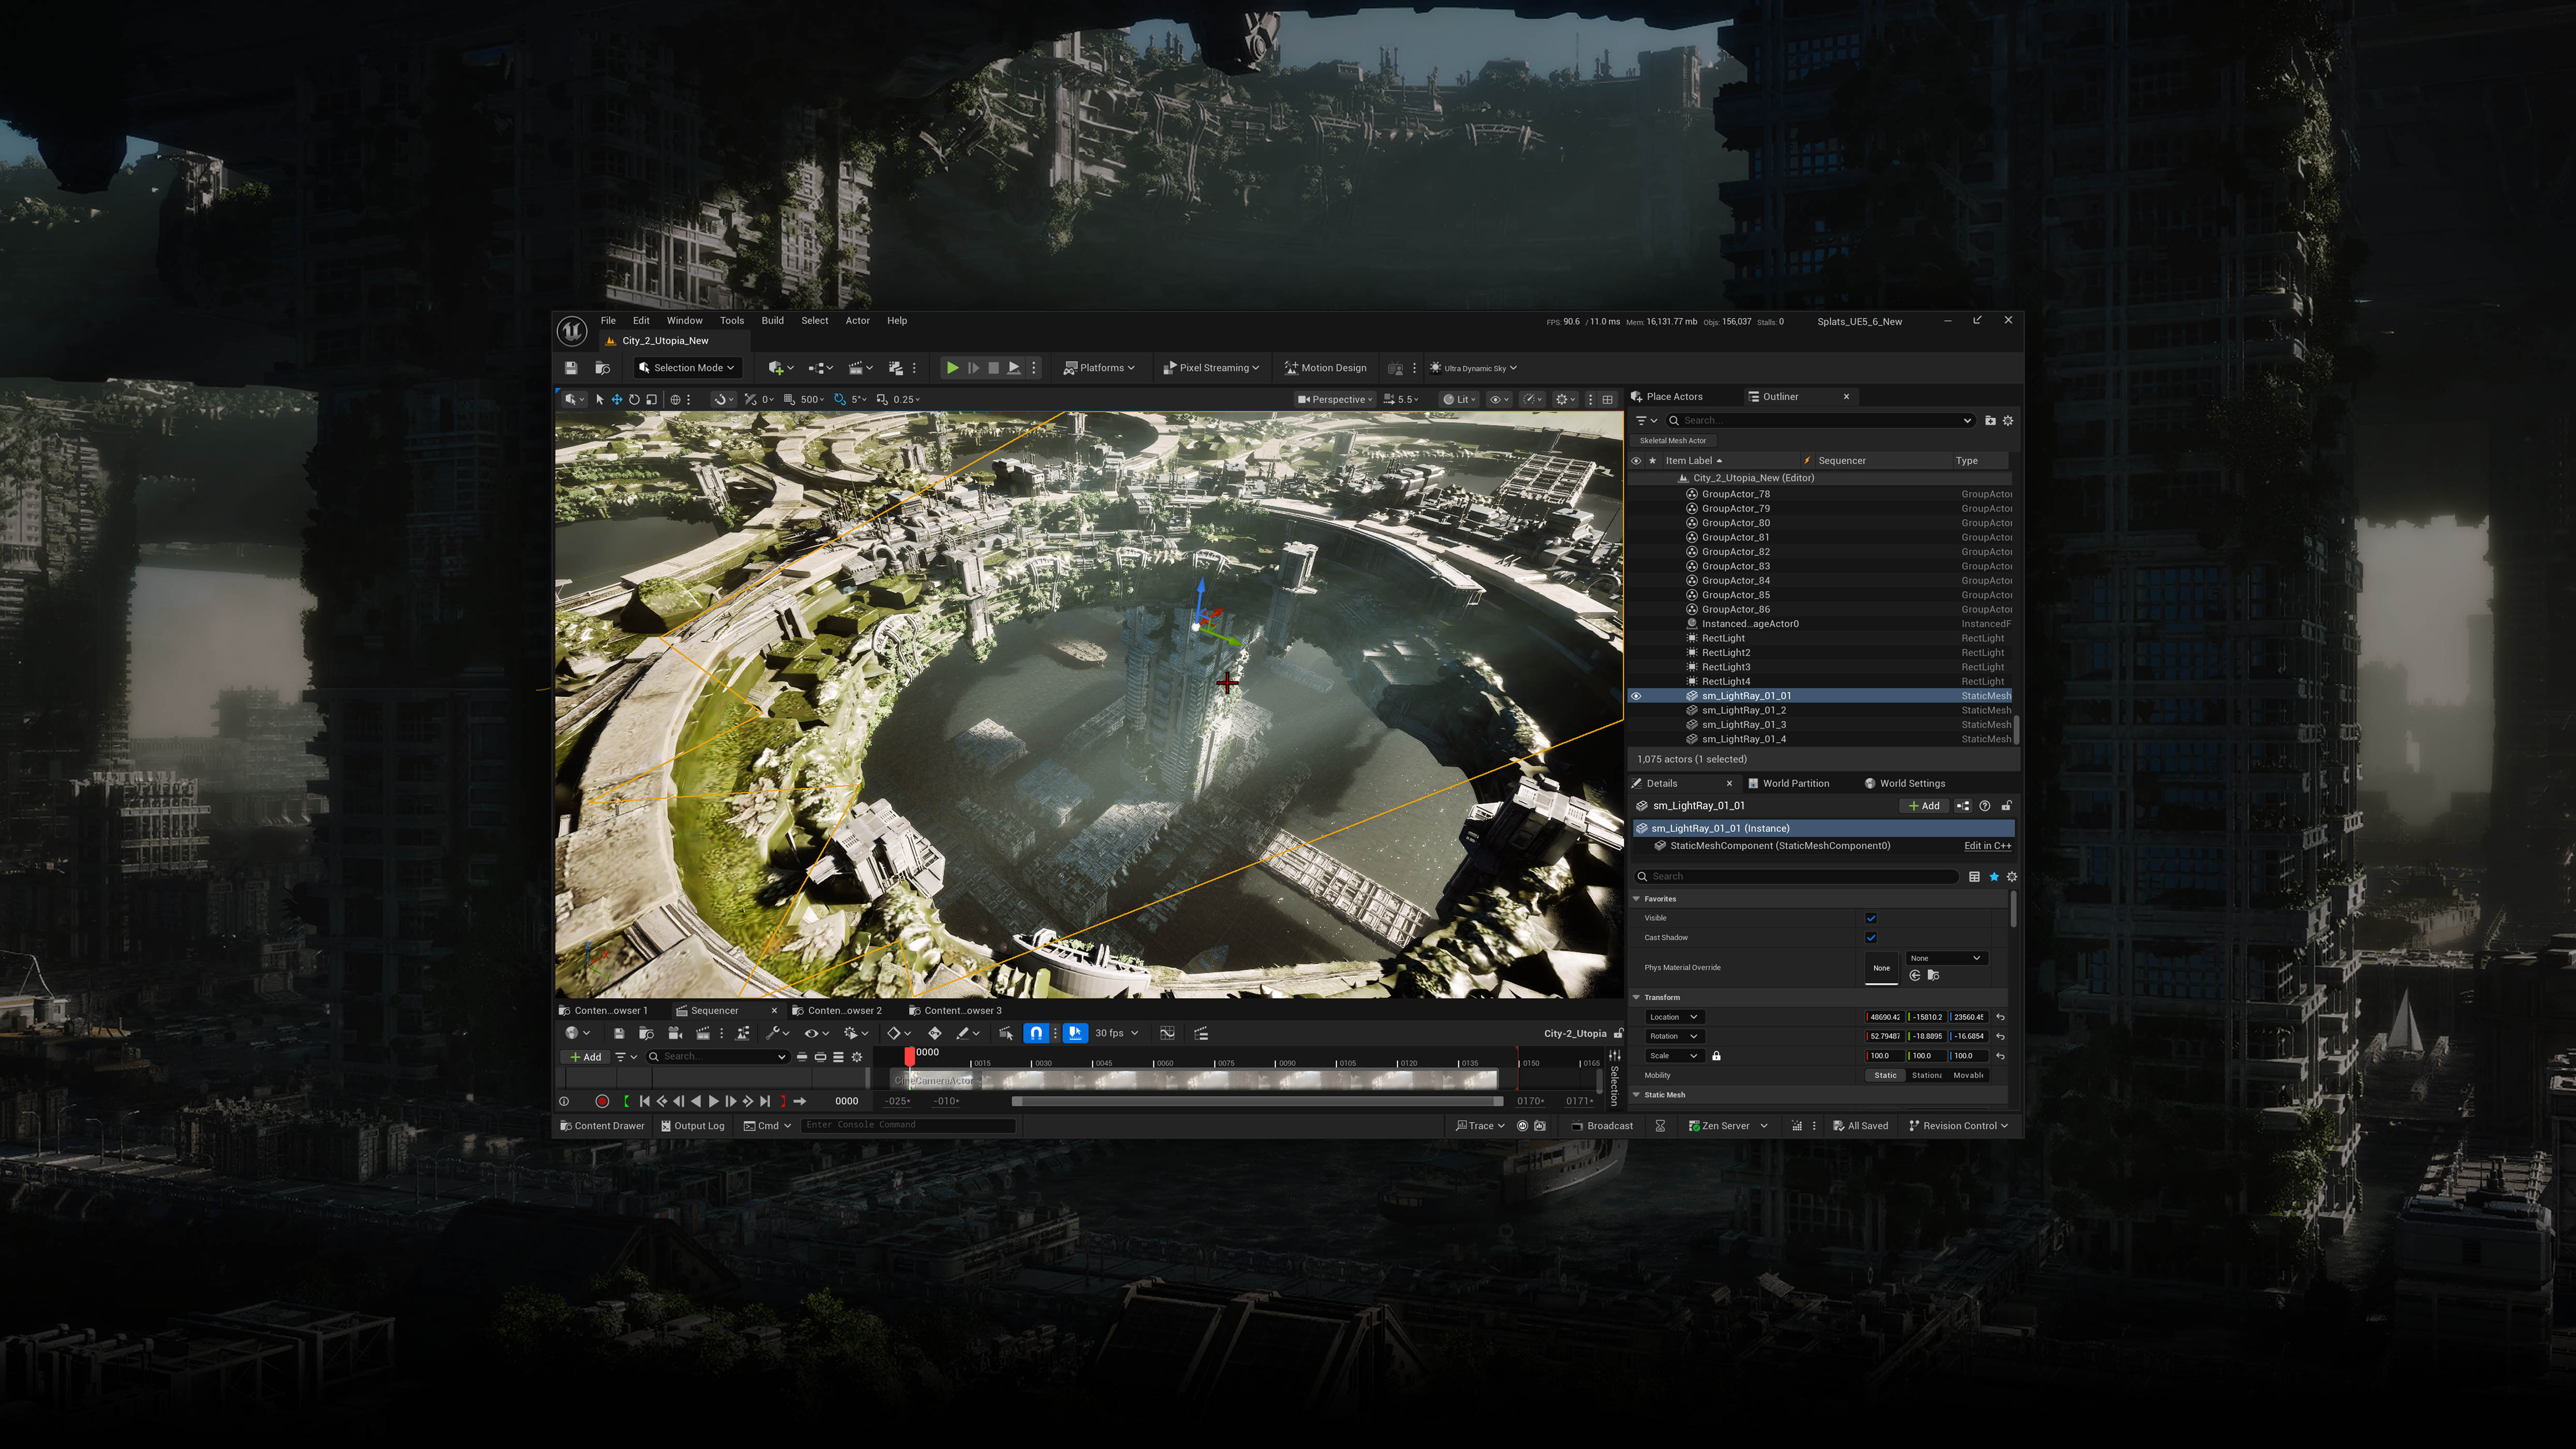Hide sm_LightRay_01_01 with its eye icon

pos(1636,696)
